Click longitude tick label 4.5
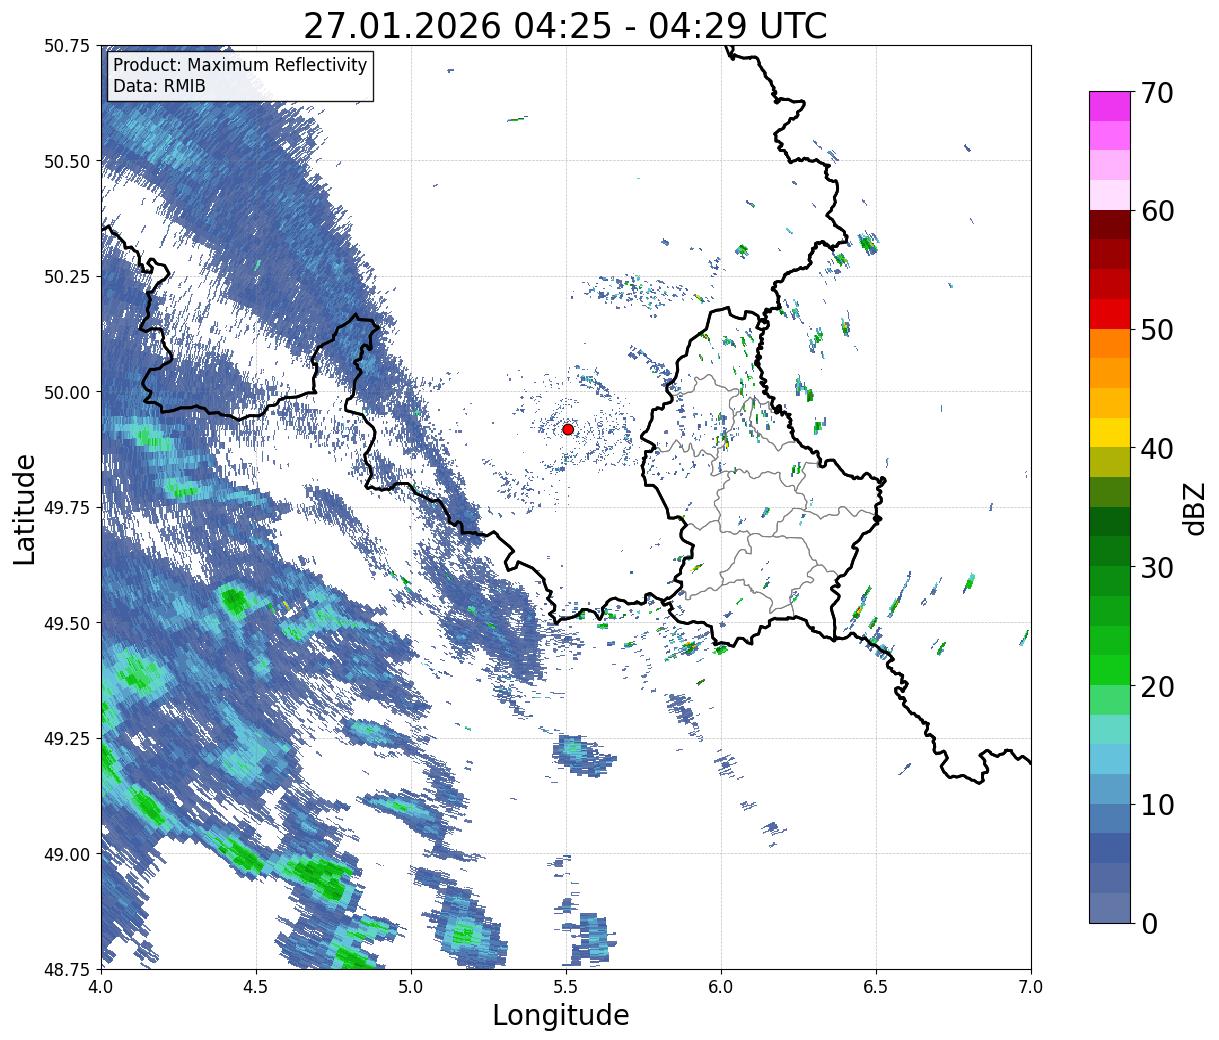Viewport: 1219px width, 1040px height. (256, 987)
